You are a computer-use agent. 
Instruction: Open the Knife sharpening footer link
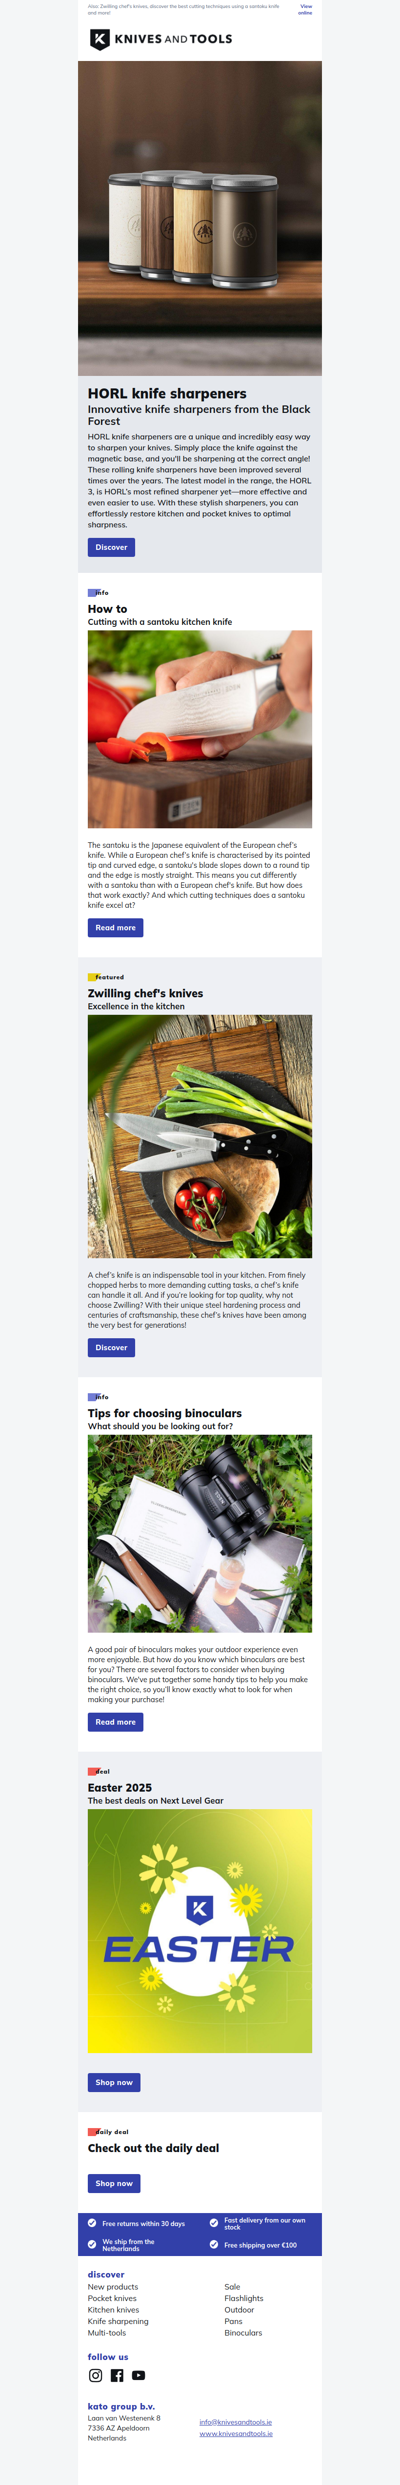[118, 2321]
